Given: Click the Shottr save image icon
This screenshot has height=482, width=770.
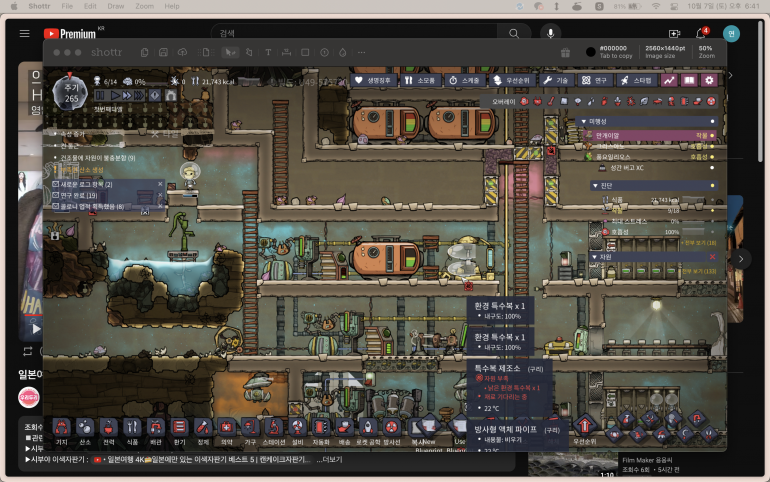Looking at the screenshot, I should click(x=164, y=53).
